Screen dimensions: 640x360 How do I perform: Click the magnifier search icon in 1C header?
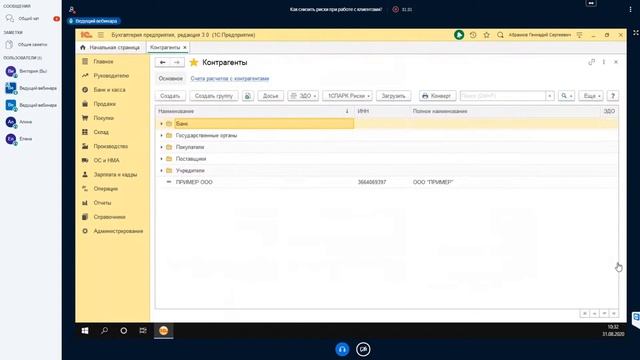(x=500, y=35)
